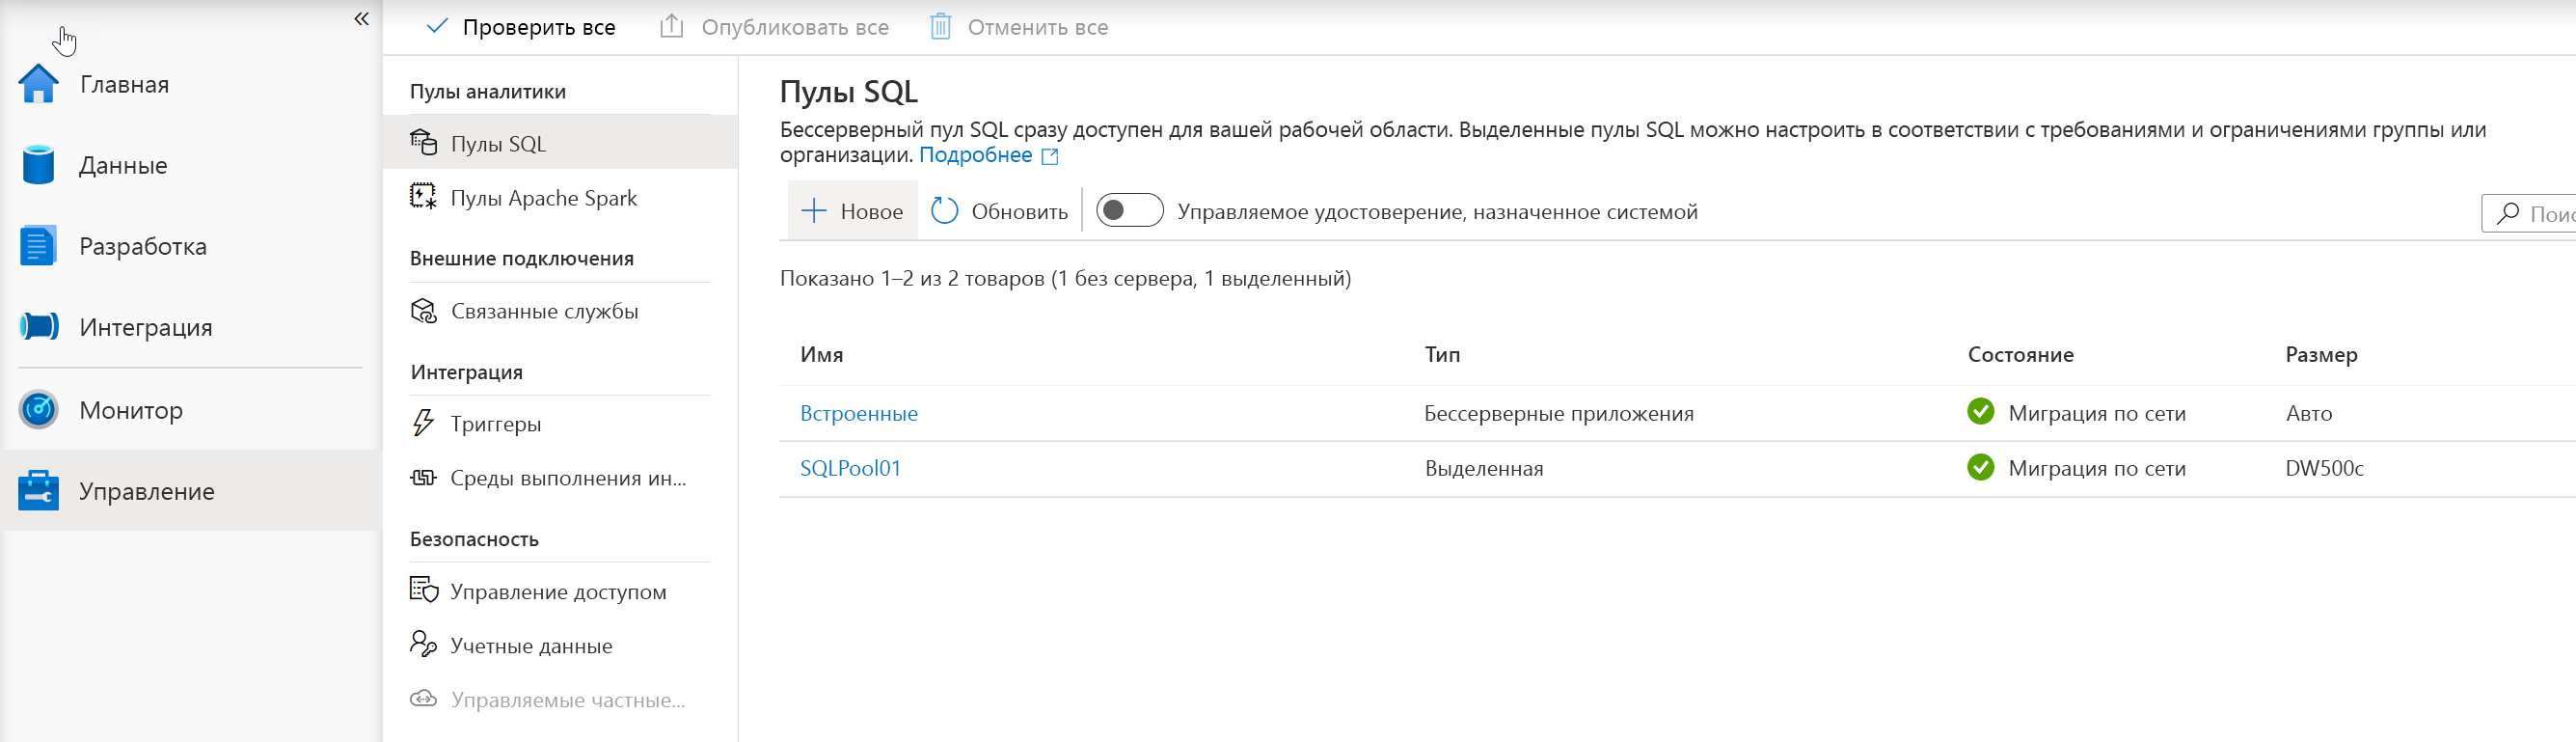The width and height of the screenshot is (2576, 742).
Task: Open Среды выполнения ин... sidebar entry
Action: pos(568,479)
